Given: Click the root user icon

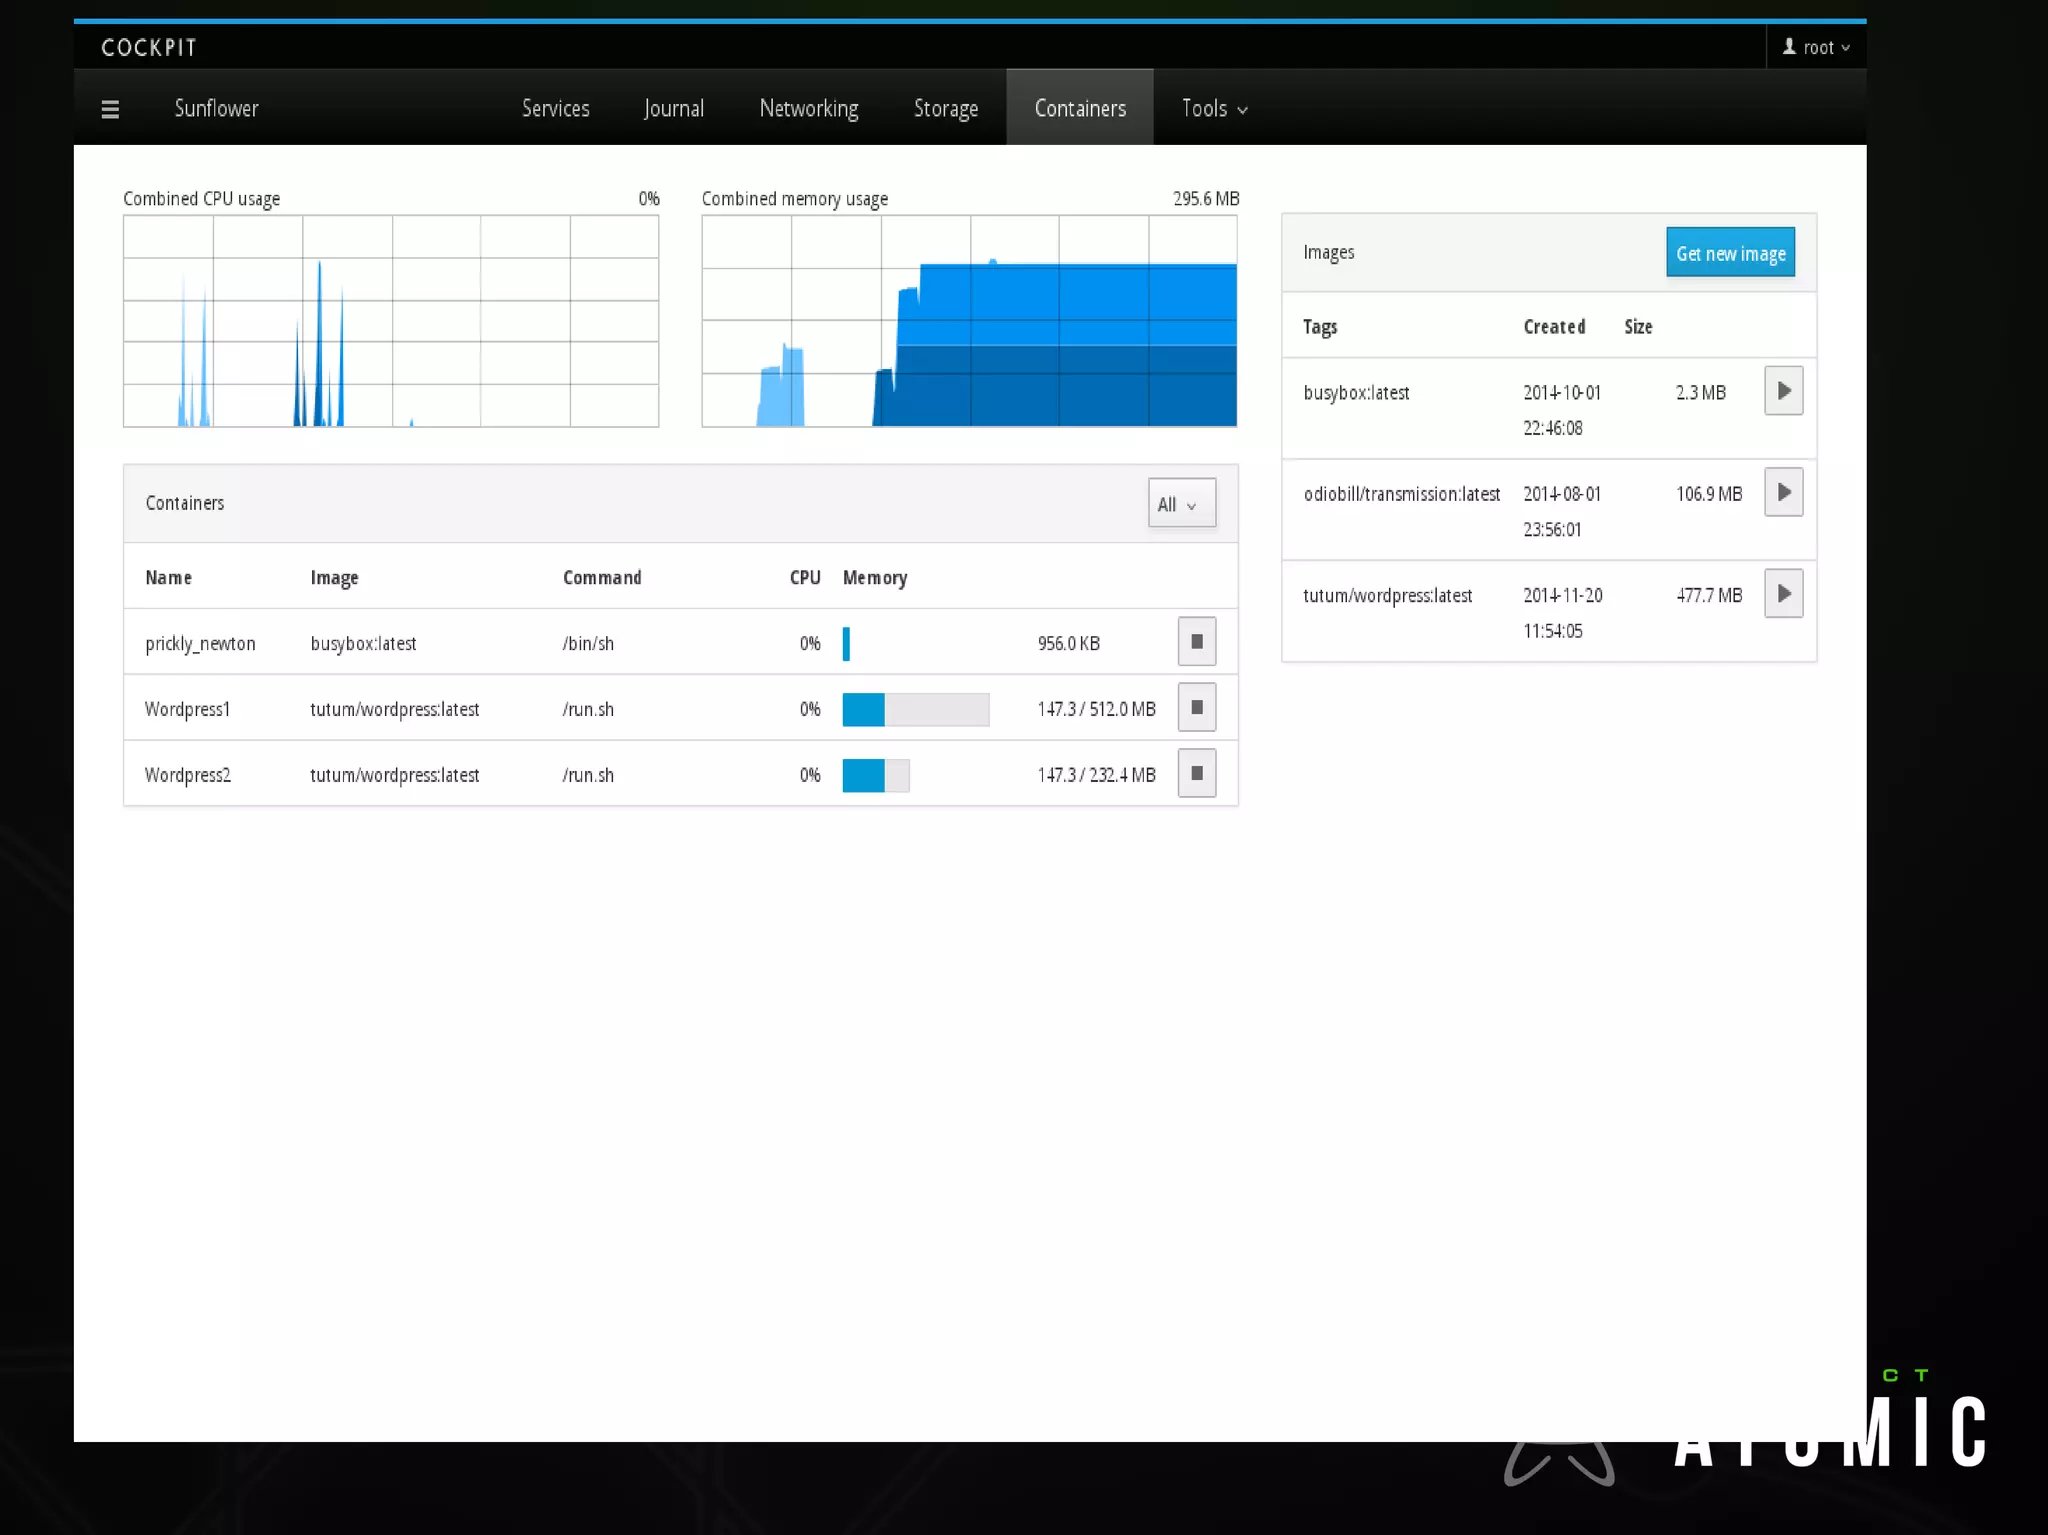Looking at the screenshot, I should pos(1789,47).
